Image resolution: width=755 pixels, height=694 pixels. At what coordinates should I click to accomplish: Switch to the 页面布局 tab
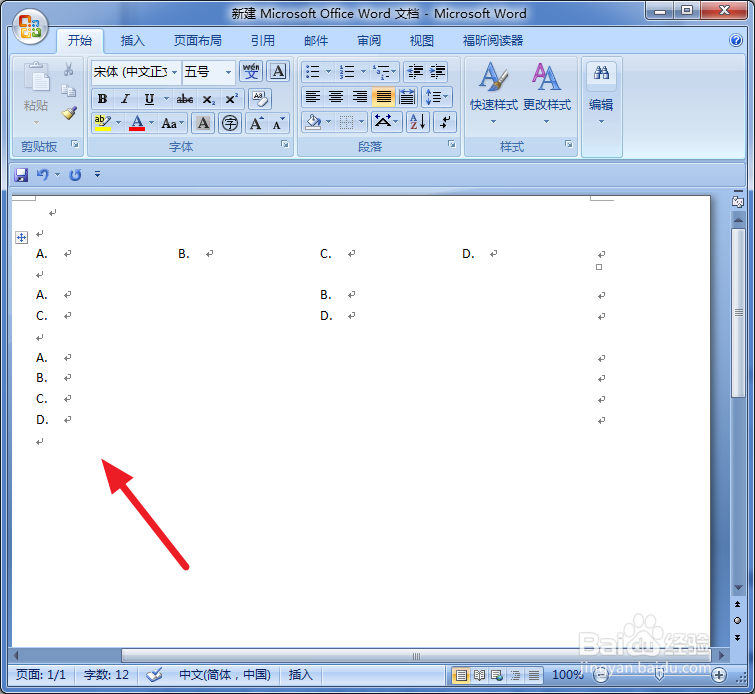(197, 41)
